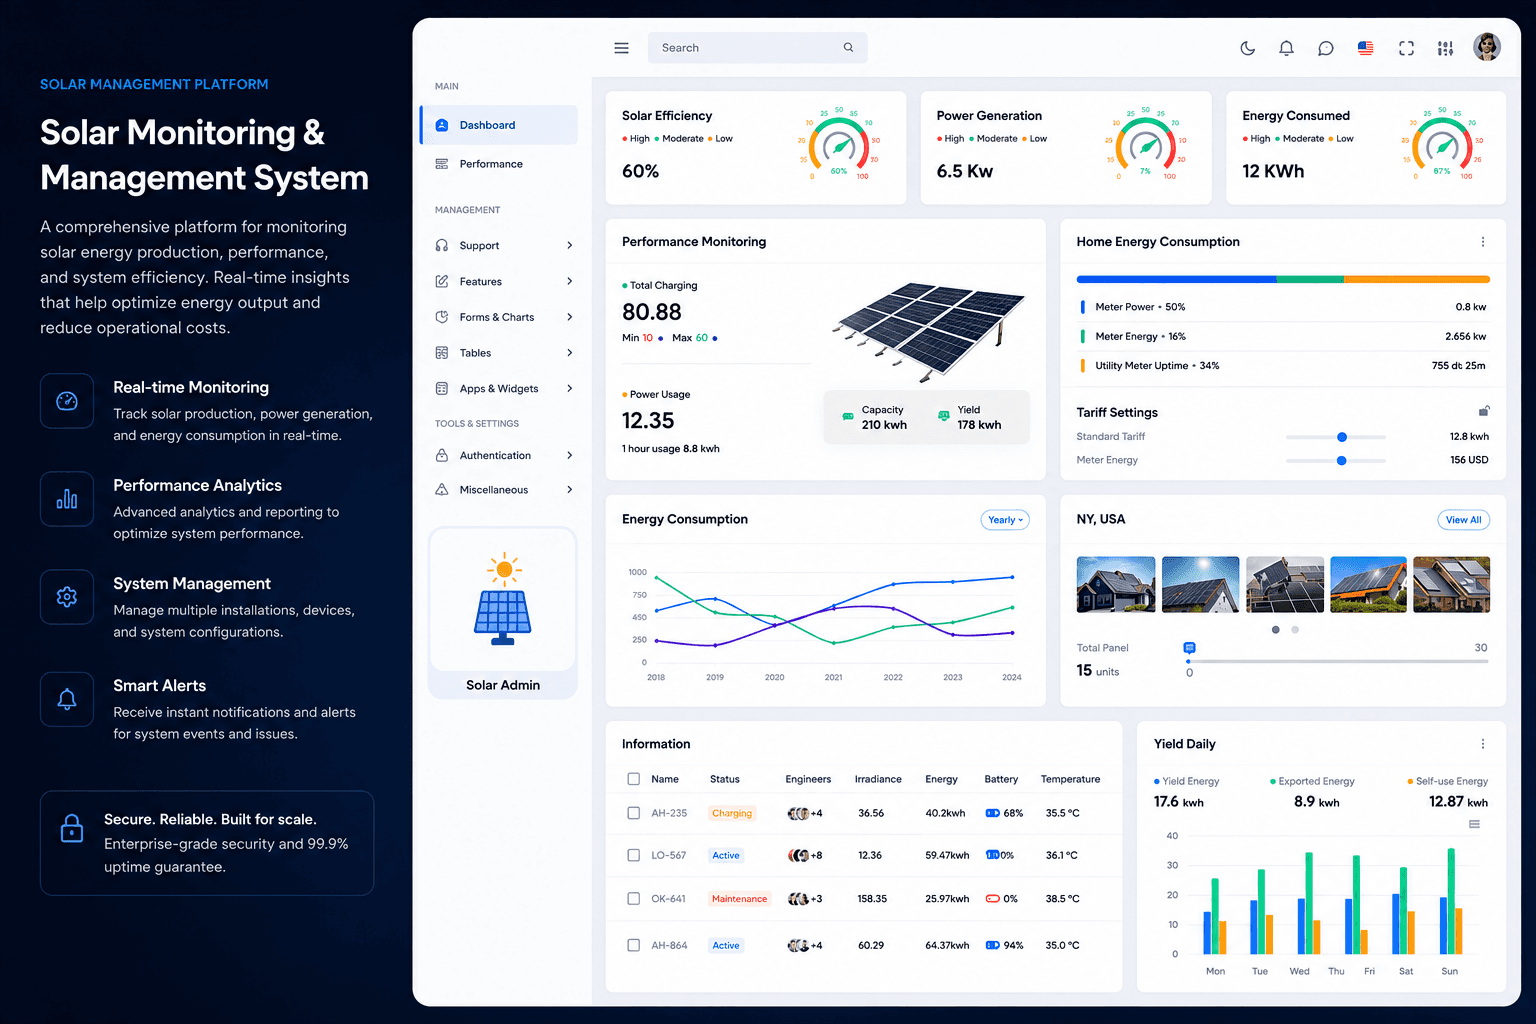
Task: Open the chat messages bubble icon
Action: coord(1325,48)
